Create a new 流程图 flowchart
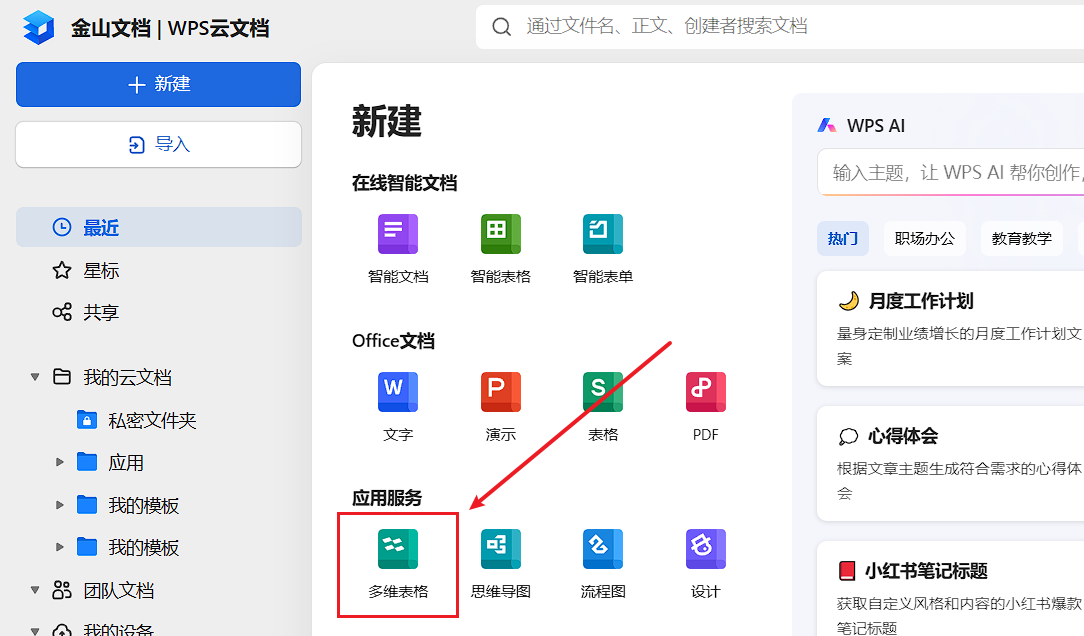 (x=603, y=564)
